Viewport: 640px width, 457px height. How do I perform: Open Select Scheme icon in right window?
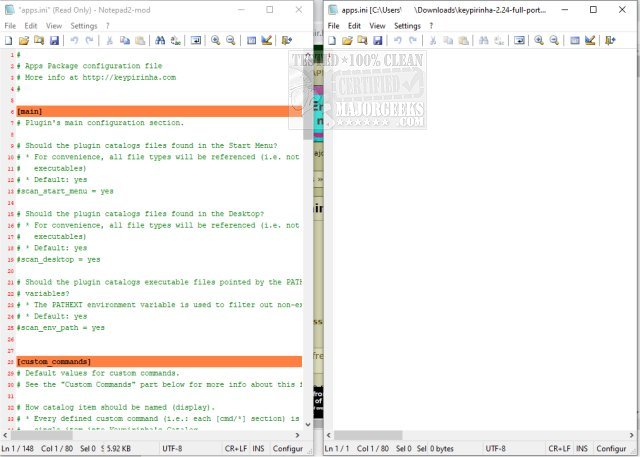(575, 40)
